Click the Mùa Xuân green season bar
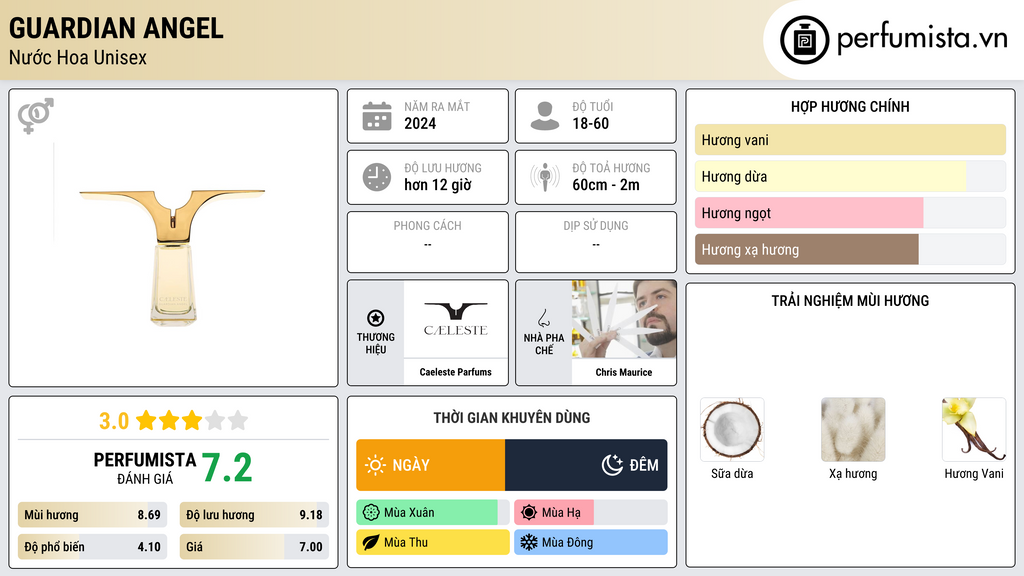 [x=433, y=513]
